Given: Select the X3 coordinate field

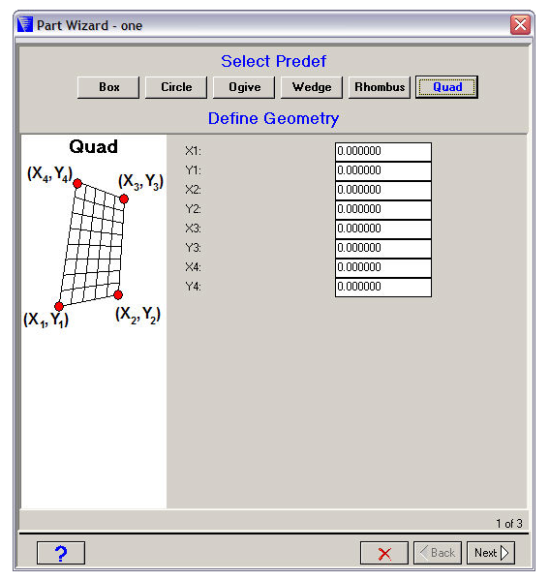Looking at the screenshot, I should coord(383,229).
